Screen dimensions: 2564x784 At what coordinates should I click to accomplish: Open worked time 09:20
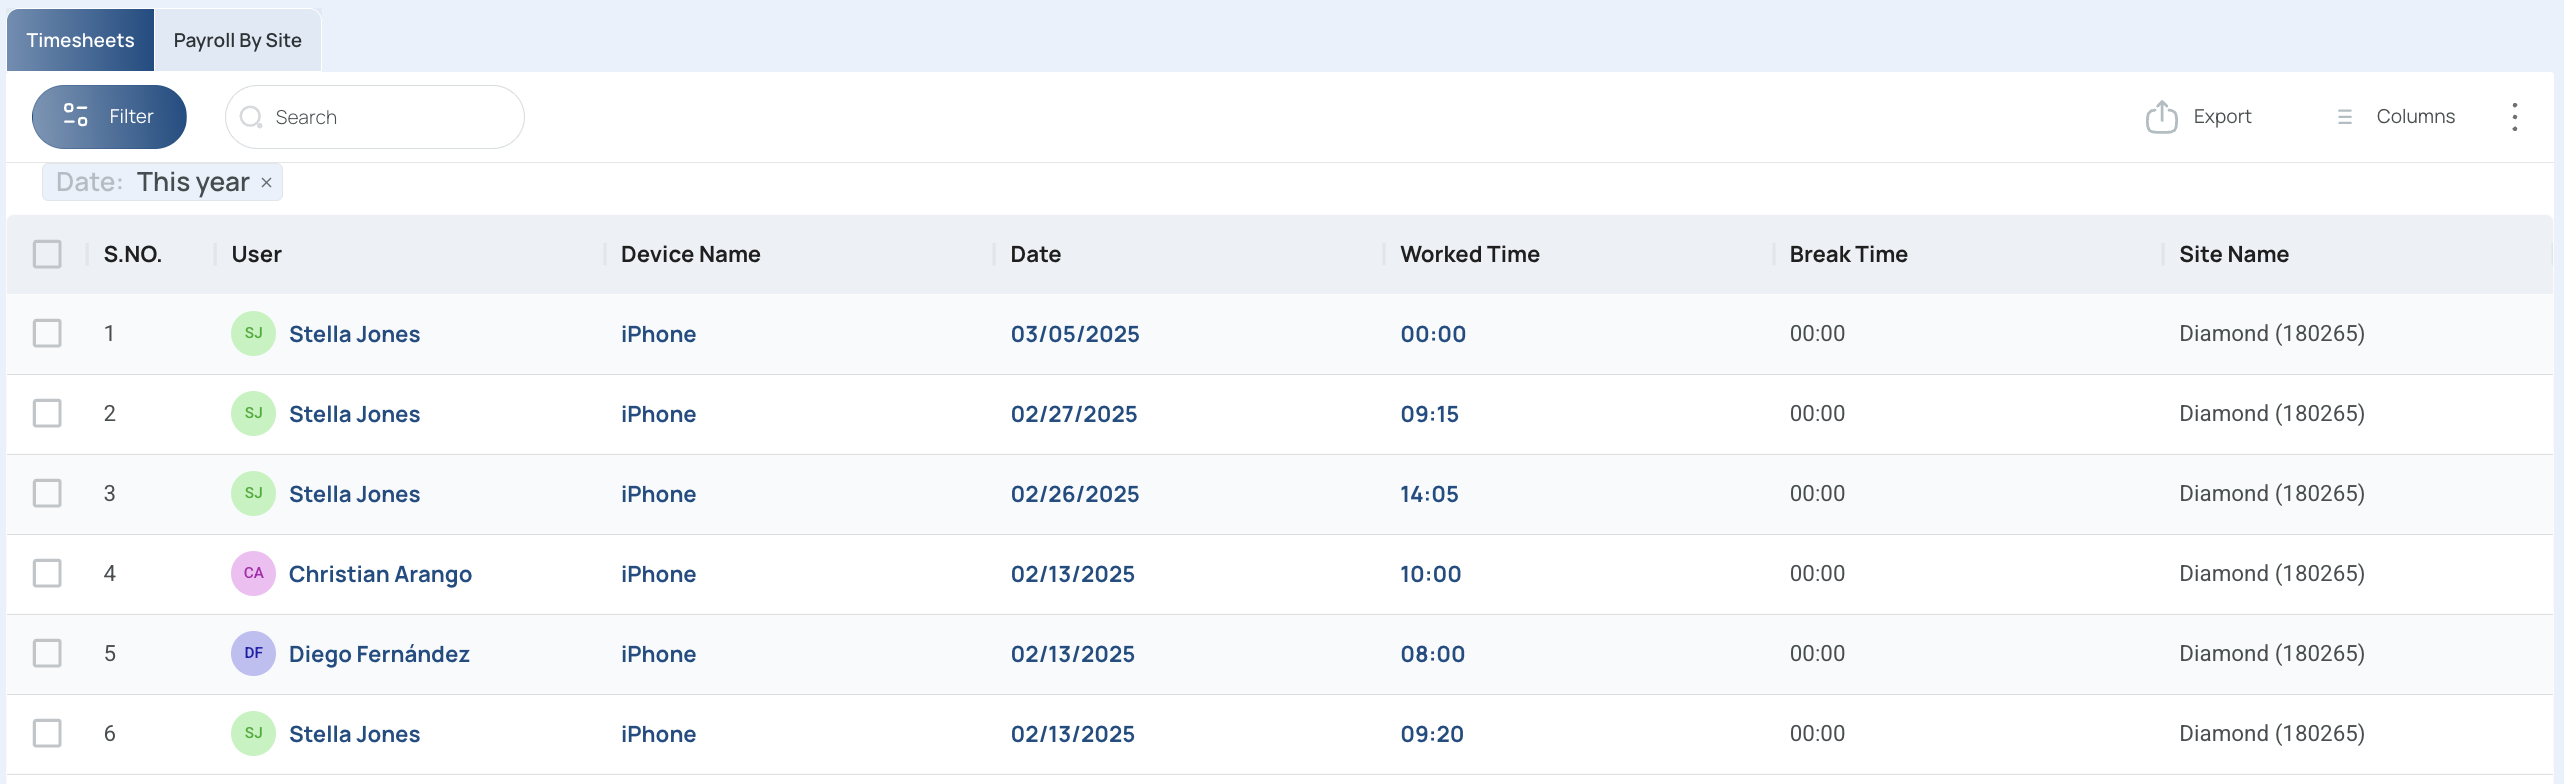click(1431, 734)
